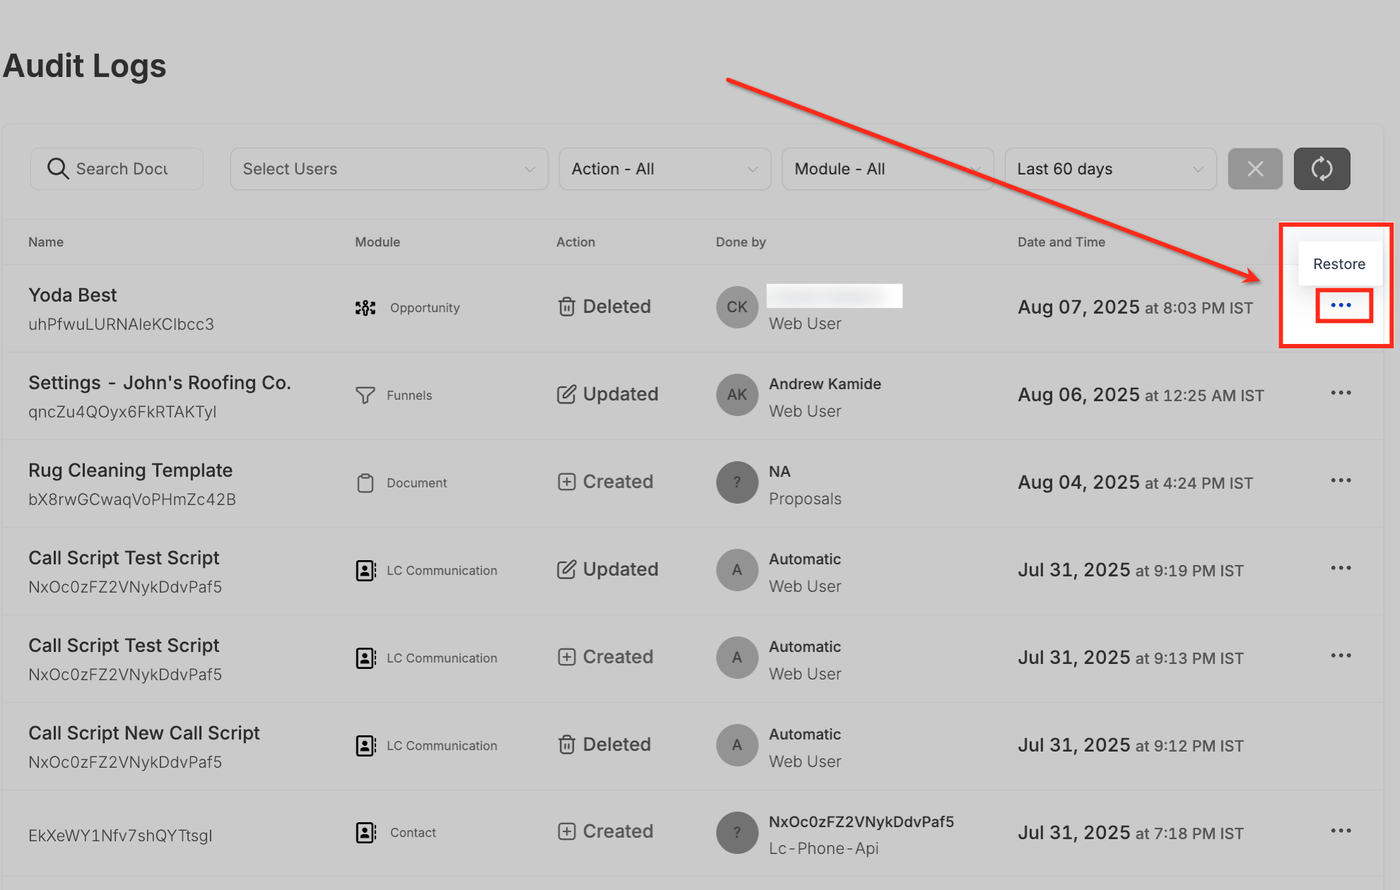
Task: Expand the Select Users dropdown
Action: [x=389, y=169]
